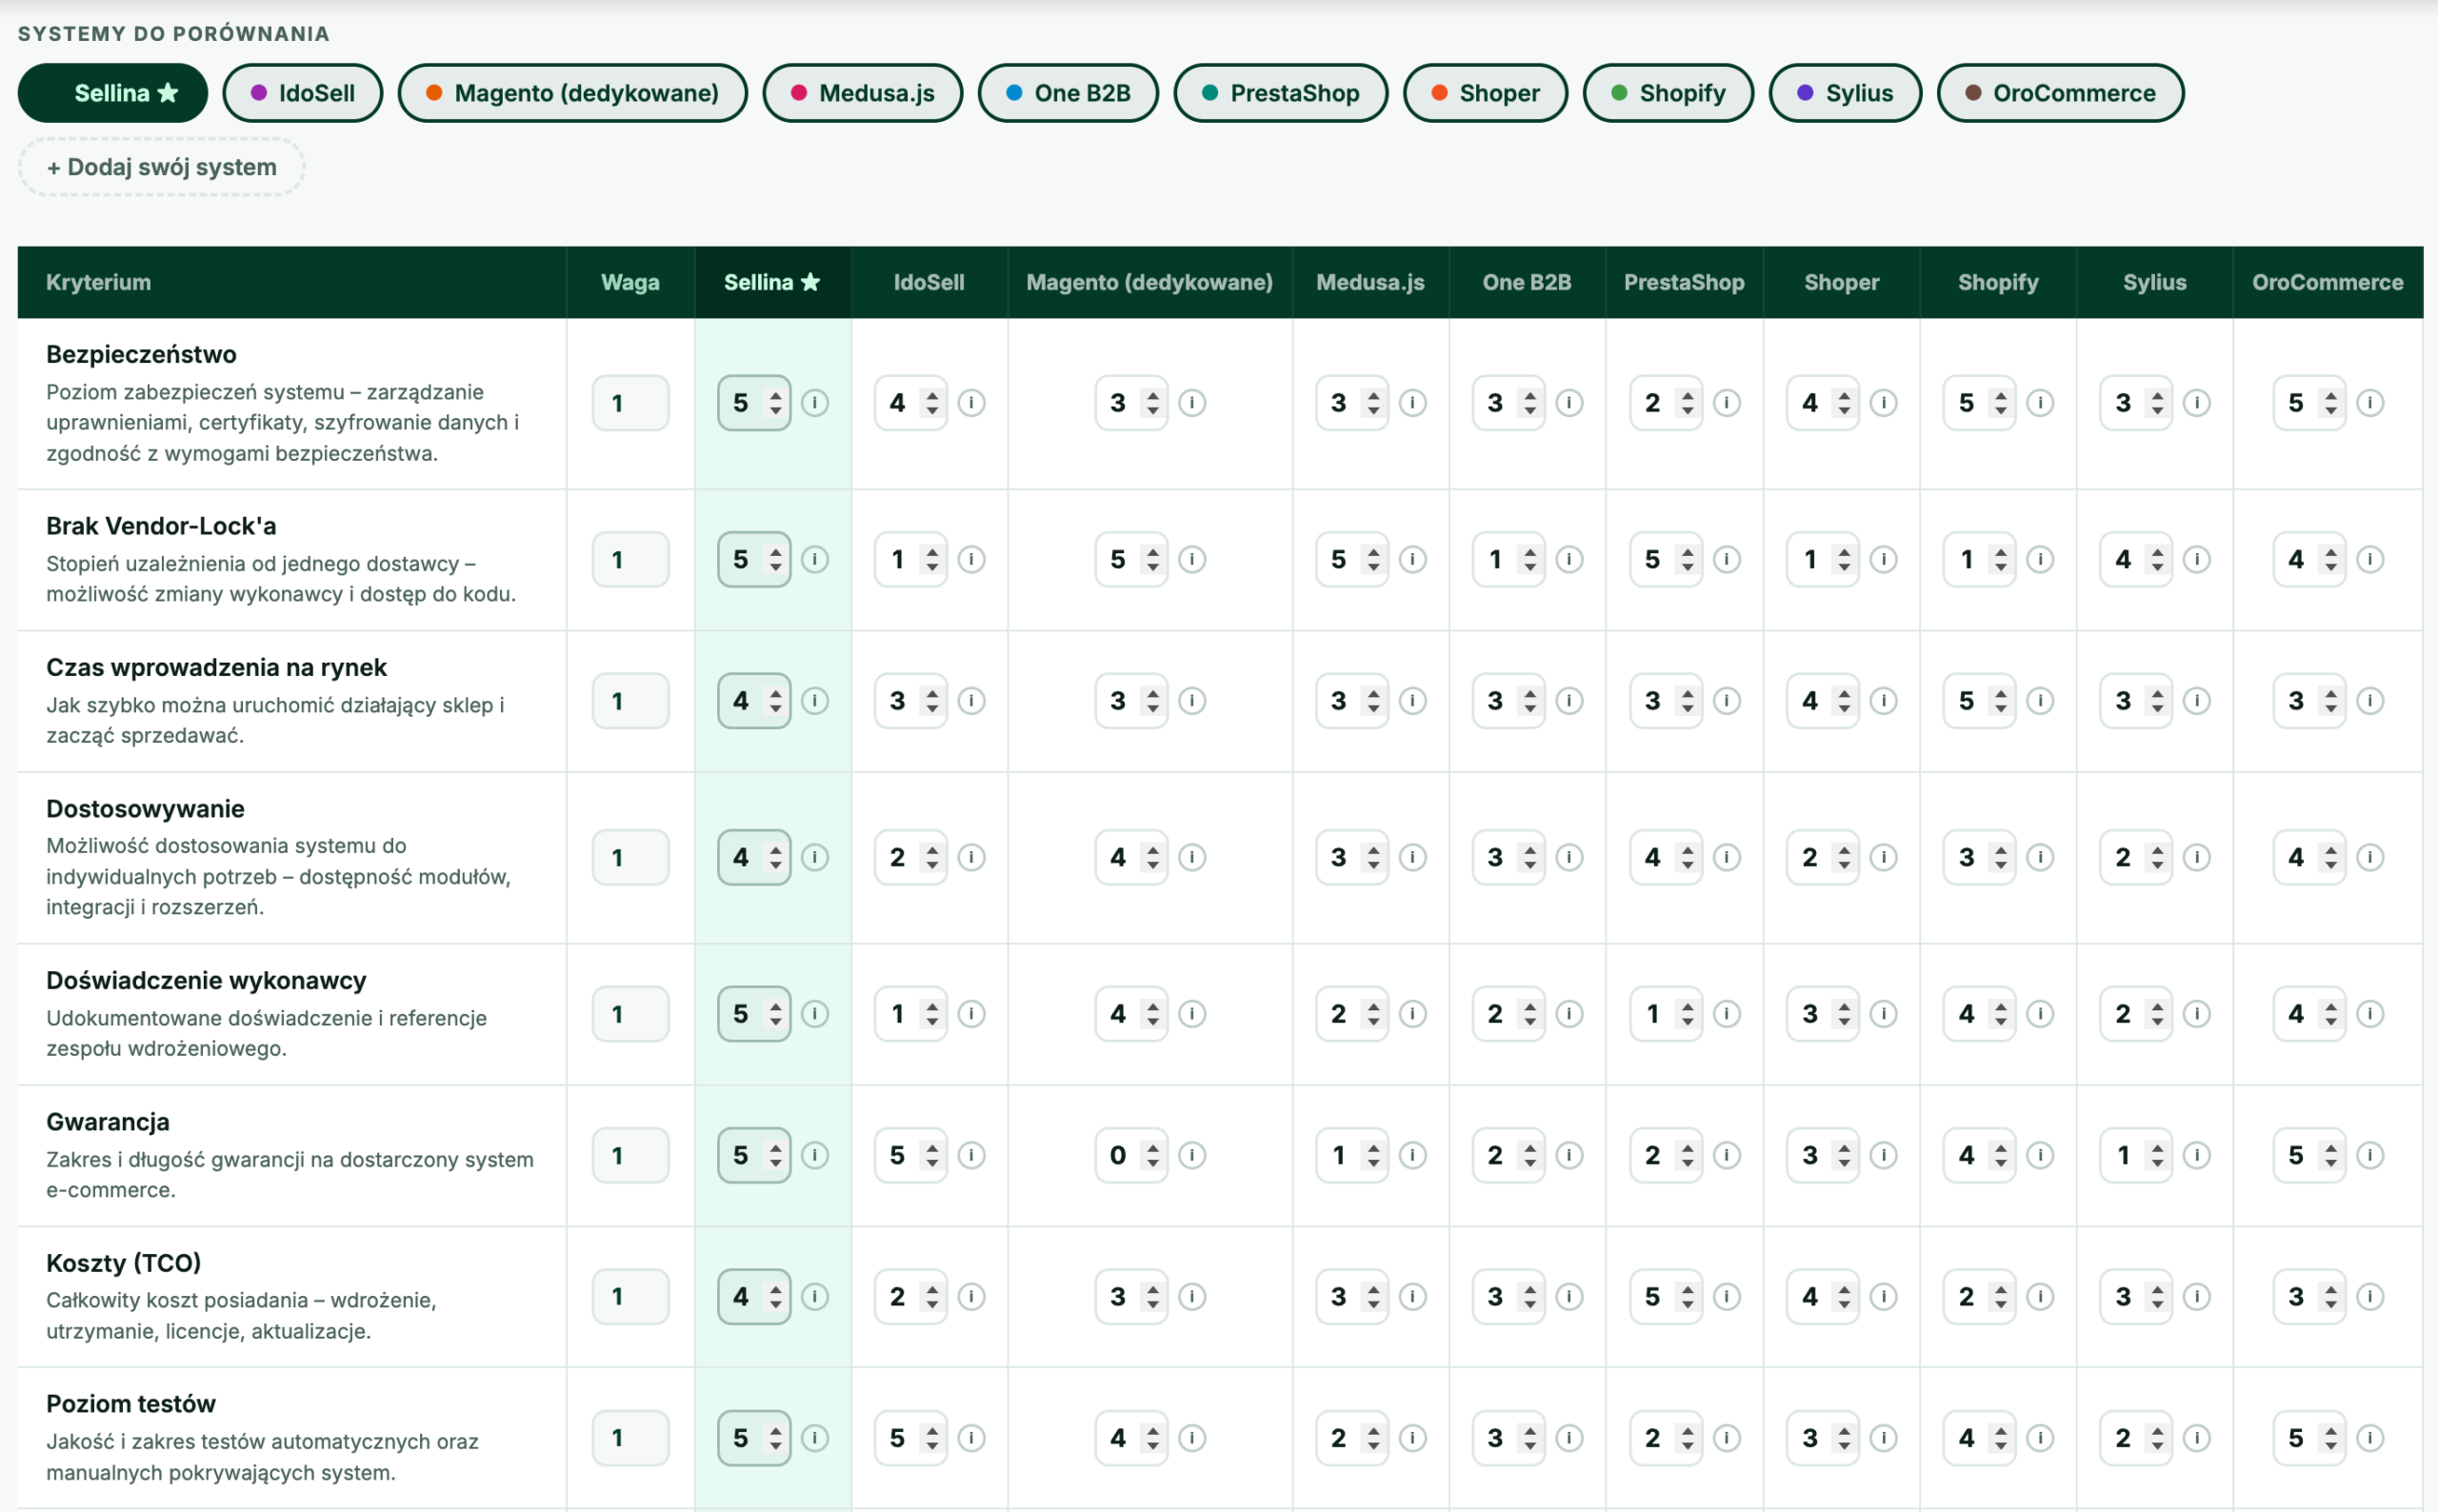View info for Shopify Gwarancja score
The image size is (2438, 1512).
[2040, 1155]
